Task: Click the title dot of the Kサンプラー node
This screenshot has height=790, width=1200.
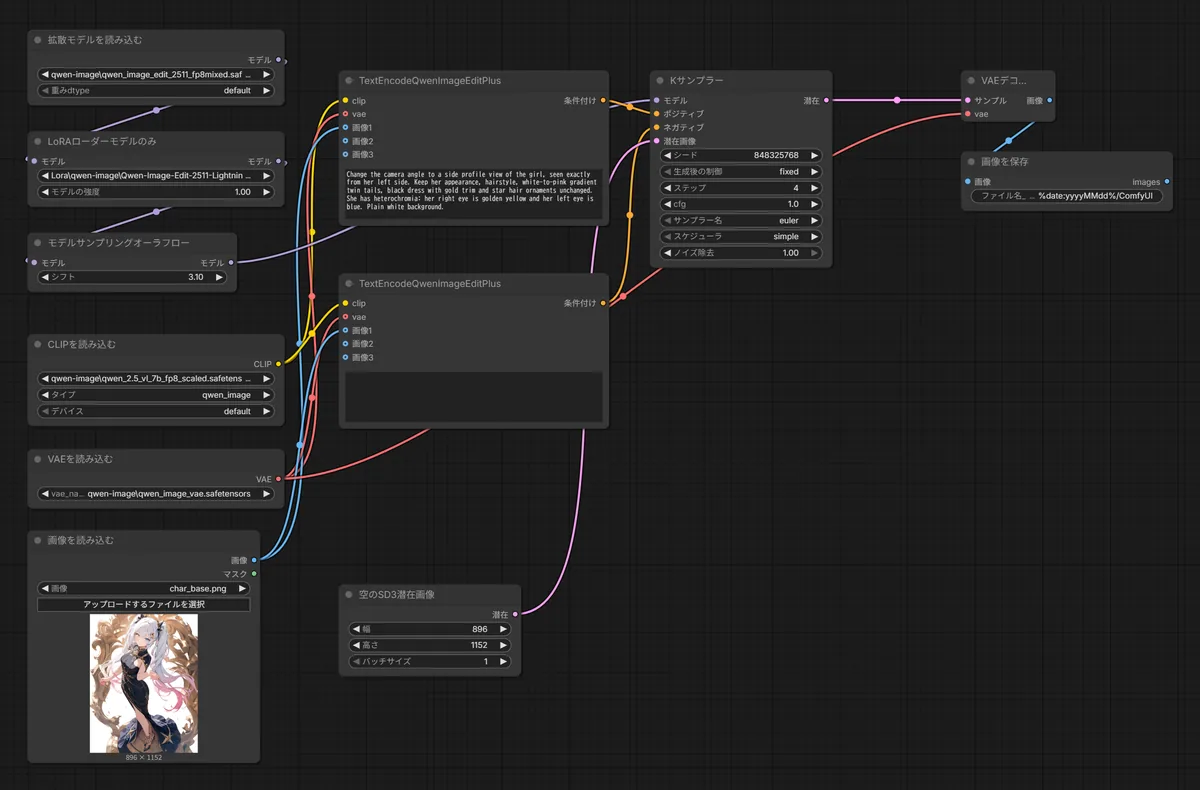Action: click(x=660, y=80)
